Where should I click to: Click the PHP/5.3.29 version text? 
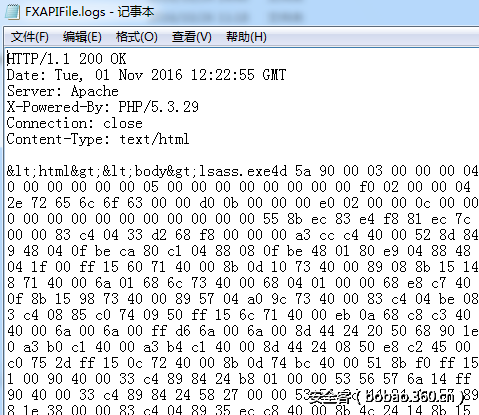point(159,107)
